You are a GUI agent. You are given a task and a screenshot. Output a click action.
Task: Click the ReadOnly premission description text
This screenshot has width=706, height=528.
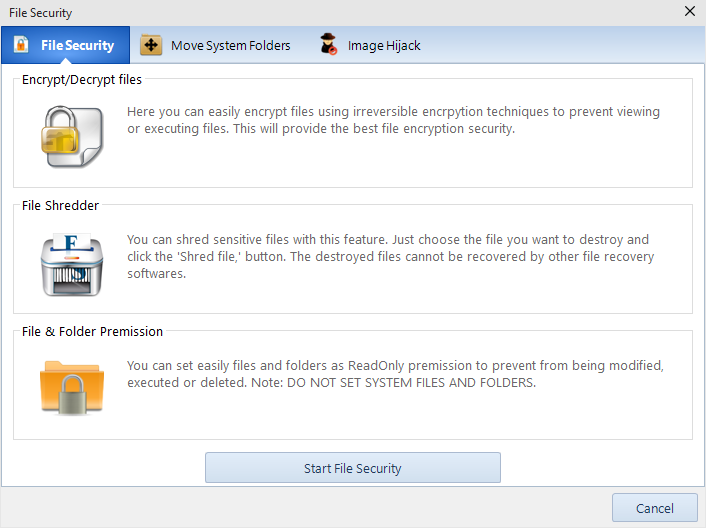(x=395, y=374)
